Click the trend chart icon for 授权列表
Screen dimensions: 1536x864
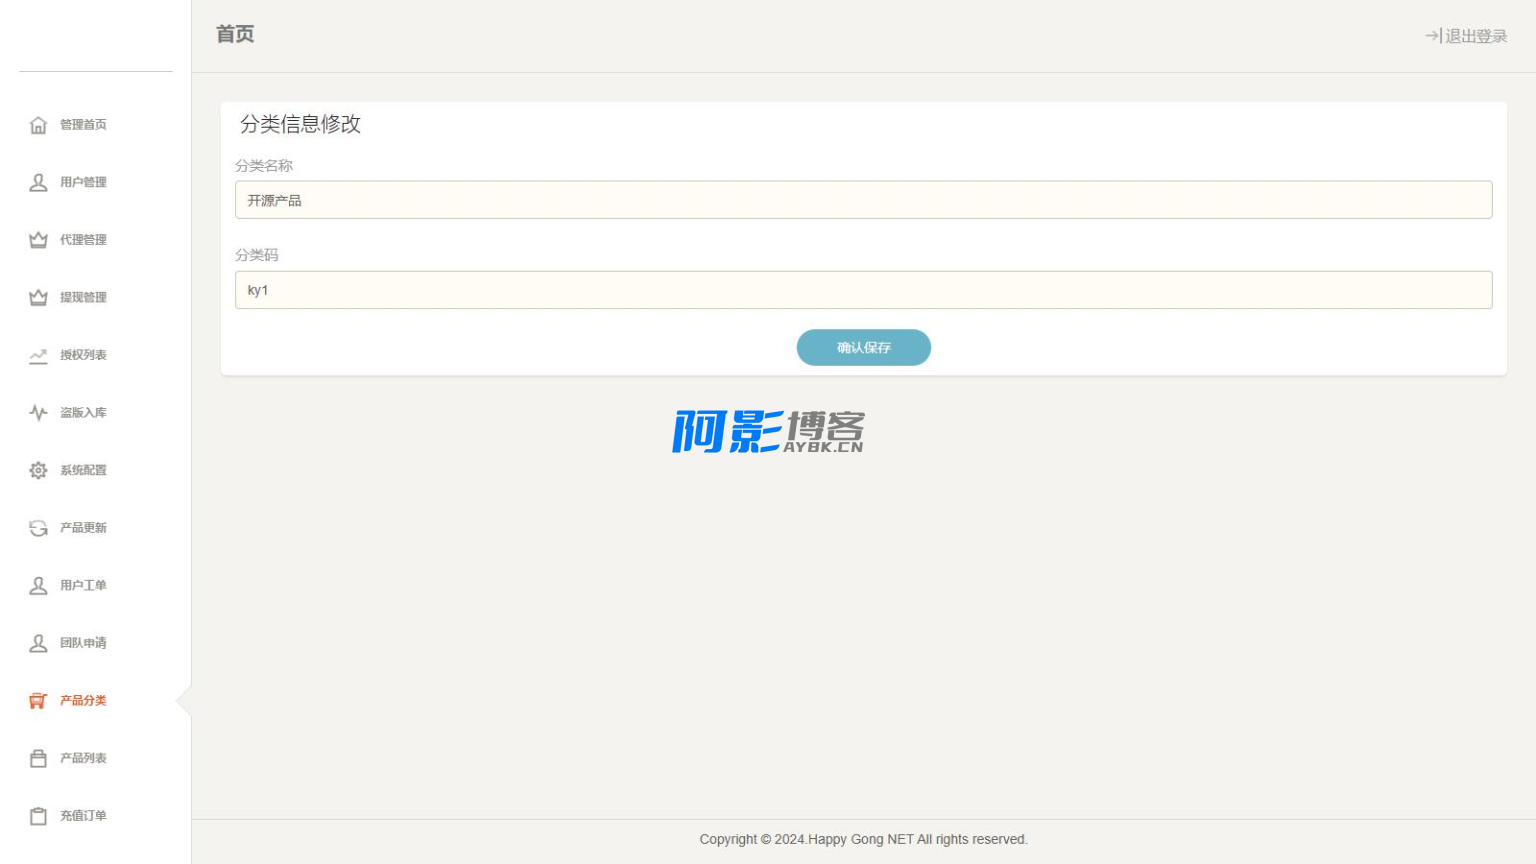(x=38, y=356)
